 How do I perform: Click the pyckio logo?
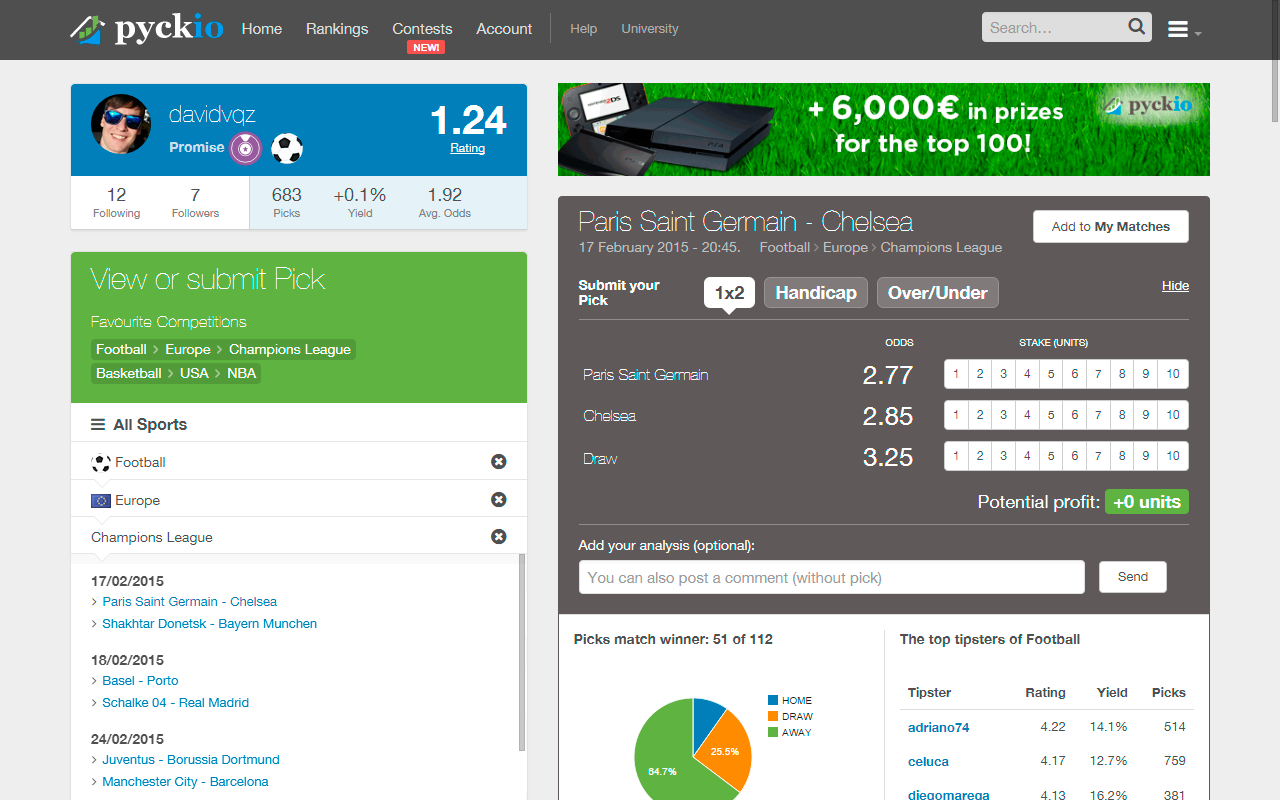[147, 28]
